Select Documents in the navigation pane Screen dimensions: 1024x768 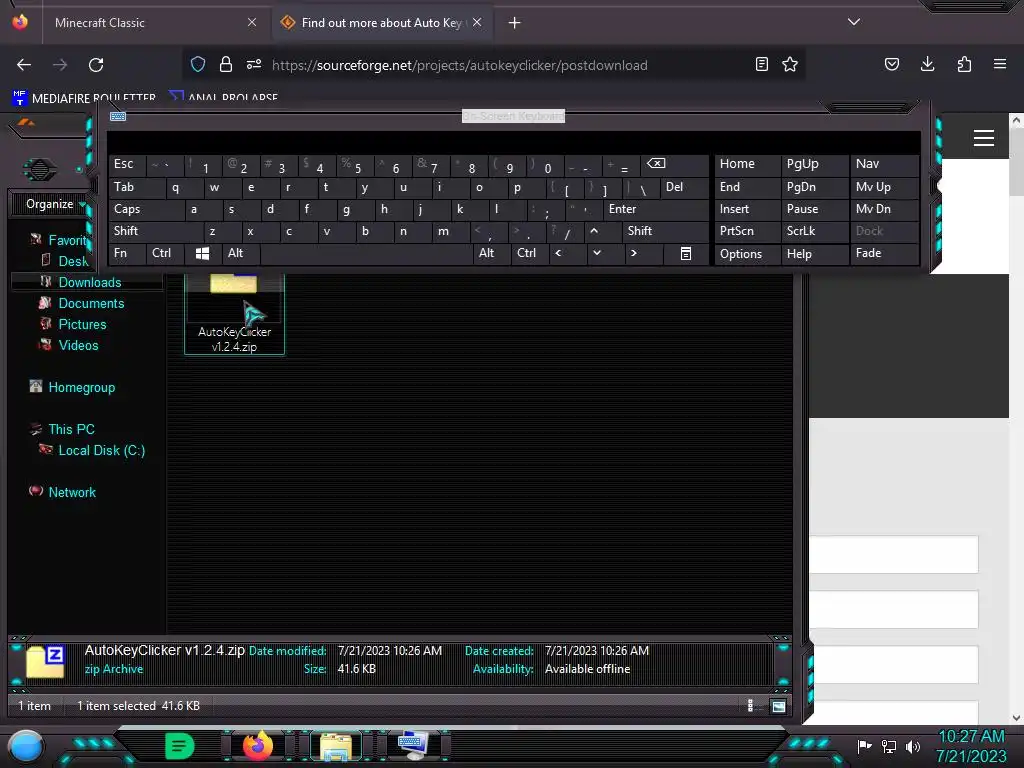click(x=91, y=303)
